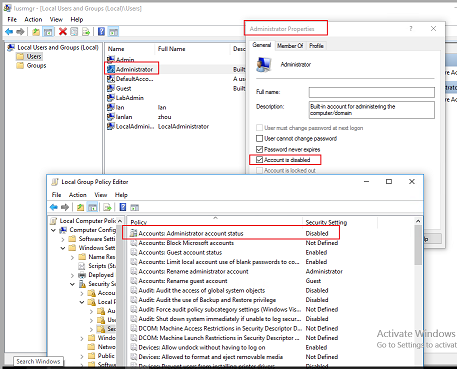
Task: Expand Account Policies tree node
Action: (82, 293)
